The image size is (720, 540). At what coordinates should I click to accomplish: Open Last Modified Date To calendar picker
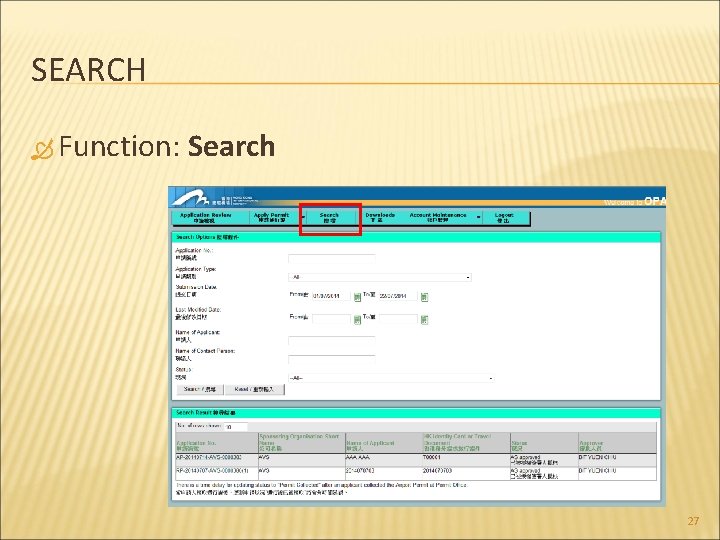(424, 320)
